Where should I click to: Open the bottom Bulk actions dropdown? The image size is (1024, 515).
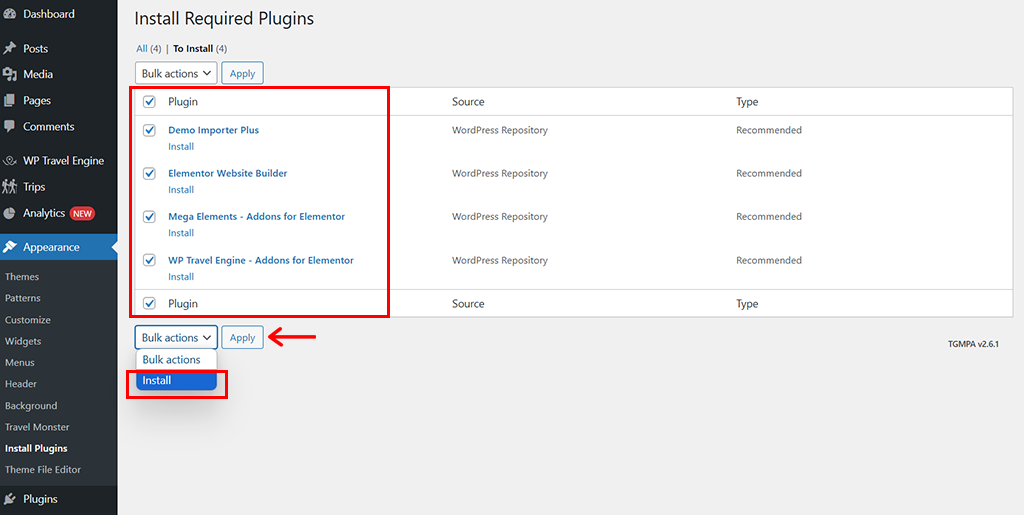[x=176, y=338]
